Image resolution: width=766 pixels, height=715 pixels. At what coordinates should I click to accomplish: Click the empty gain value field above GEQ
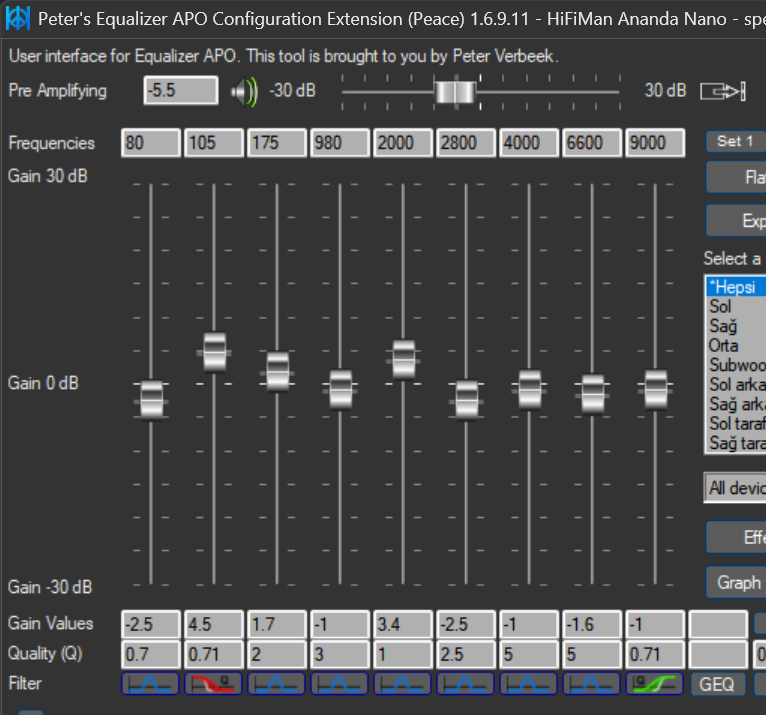718,624
